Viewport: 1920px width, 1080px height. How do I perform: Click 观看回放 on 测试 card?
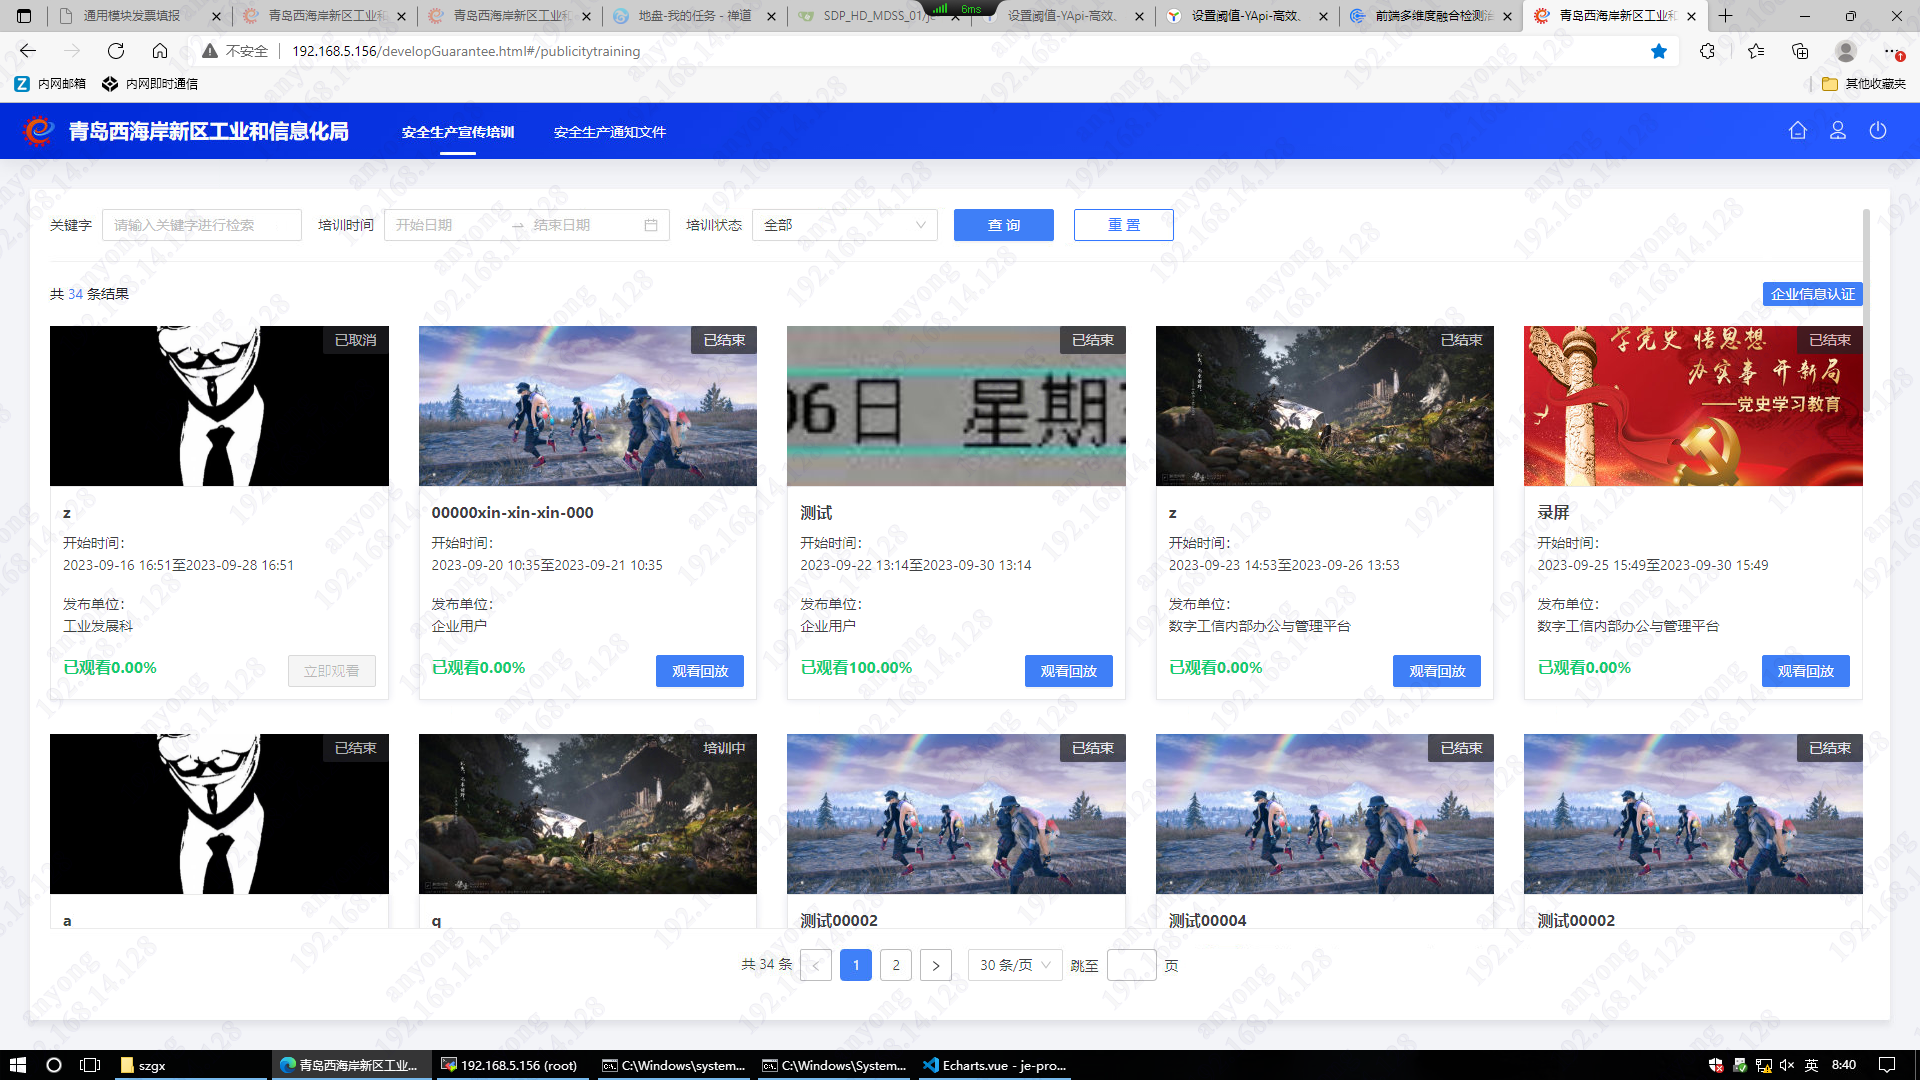tap(1069, 671)
